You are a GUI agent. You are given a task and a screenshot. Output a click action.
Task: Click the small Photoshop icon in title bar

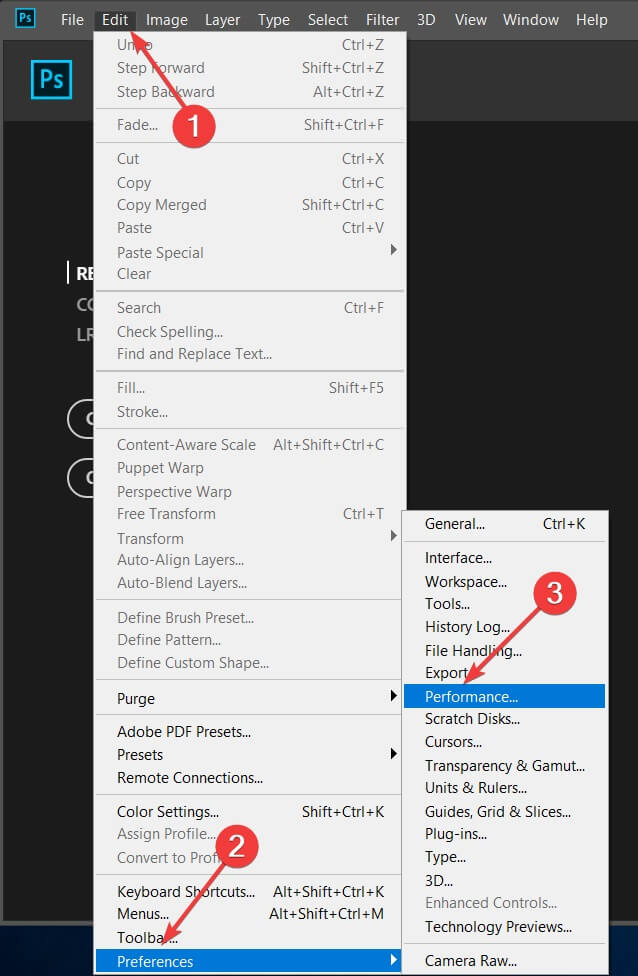click(25, 18)
